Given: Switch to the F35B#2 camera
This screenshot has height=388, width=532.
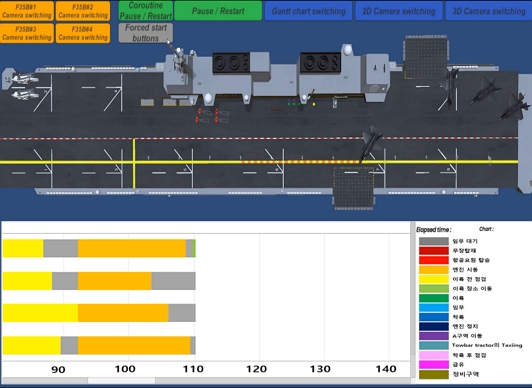Looking at the screenshot, I should 83,11.
